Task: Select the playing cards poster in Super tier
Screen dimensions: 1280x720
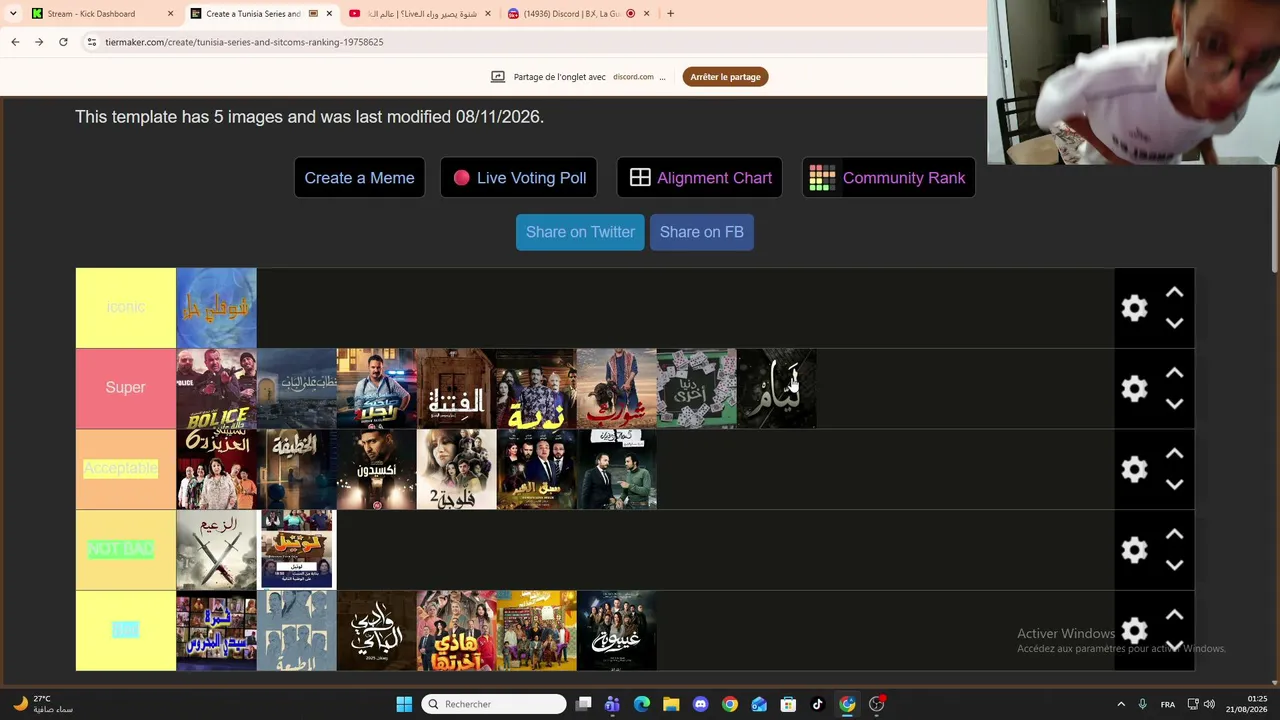Action: coord(696,388)
